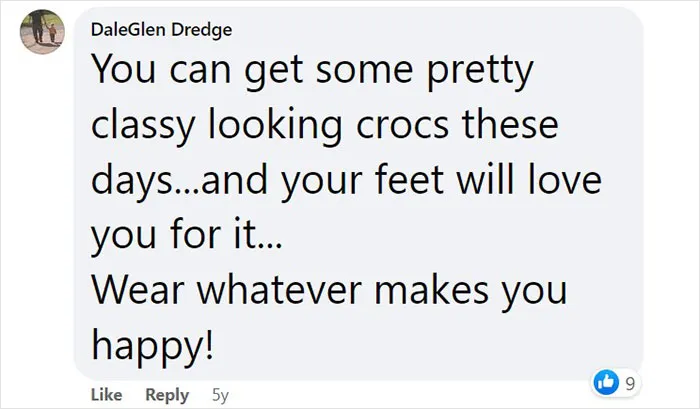View the 9 reactions count

(630, 383)
